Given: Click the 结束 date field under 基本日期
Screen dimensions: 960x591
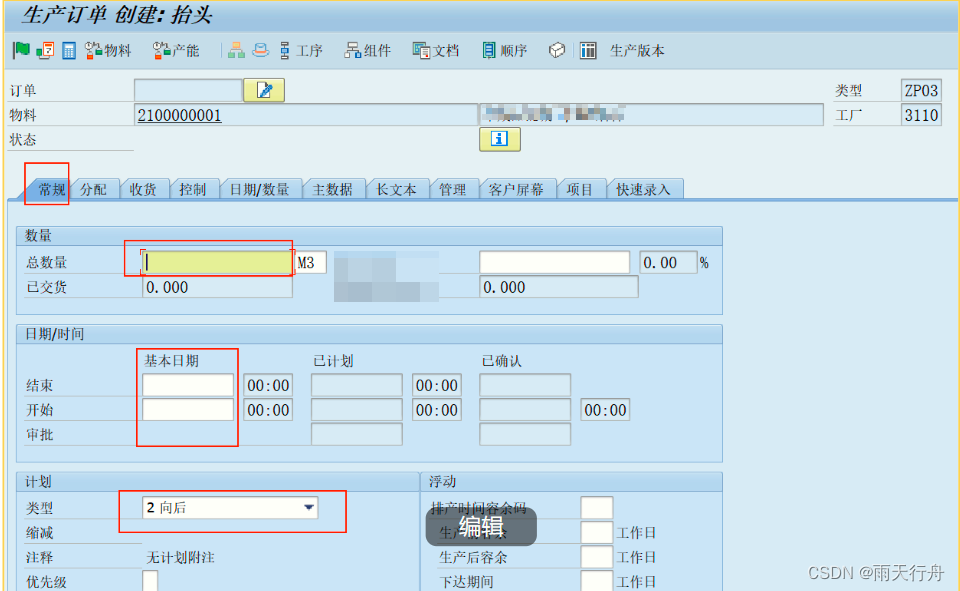Looking at the screenshot, I should tap(187, 384).
